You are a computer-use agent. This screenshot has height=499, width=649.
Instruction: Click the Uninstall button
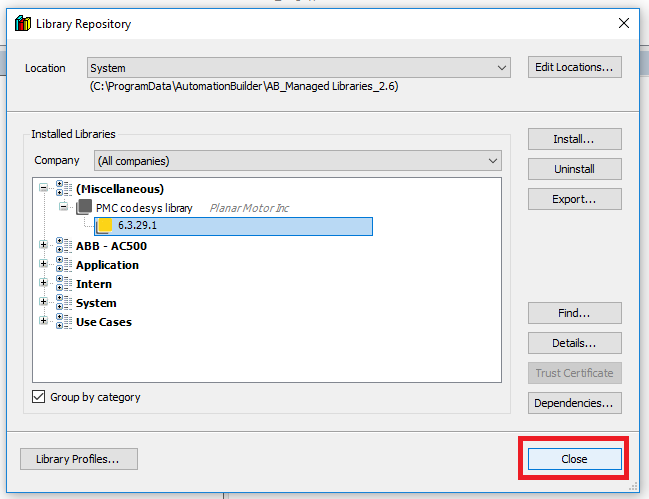[x=574, y=169]
